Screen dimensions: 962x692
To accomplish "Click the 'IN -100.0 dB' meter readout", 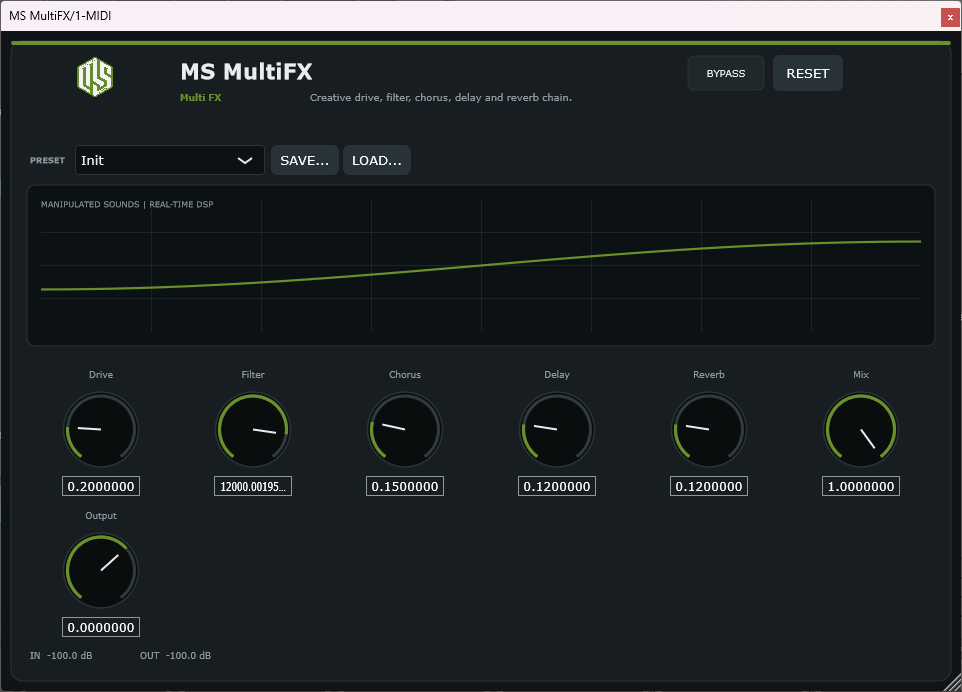I will pyautogui.click(x=61, y=656).
